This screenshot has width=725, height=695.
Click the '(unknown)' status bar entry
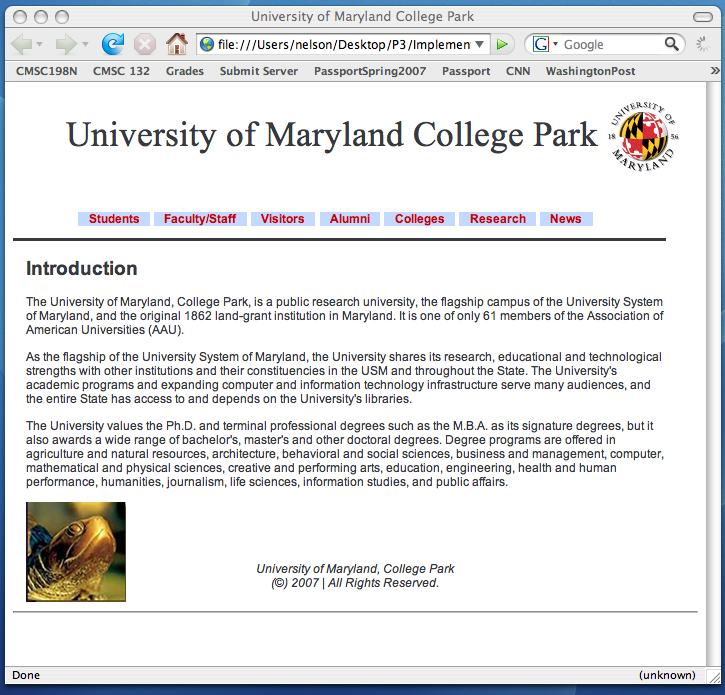[667, 675]
